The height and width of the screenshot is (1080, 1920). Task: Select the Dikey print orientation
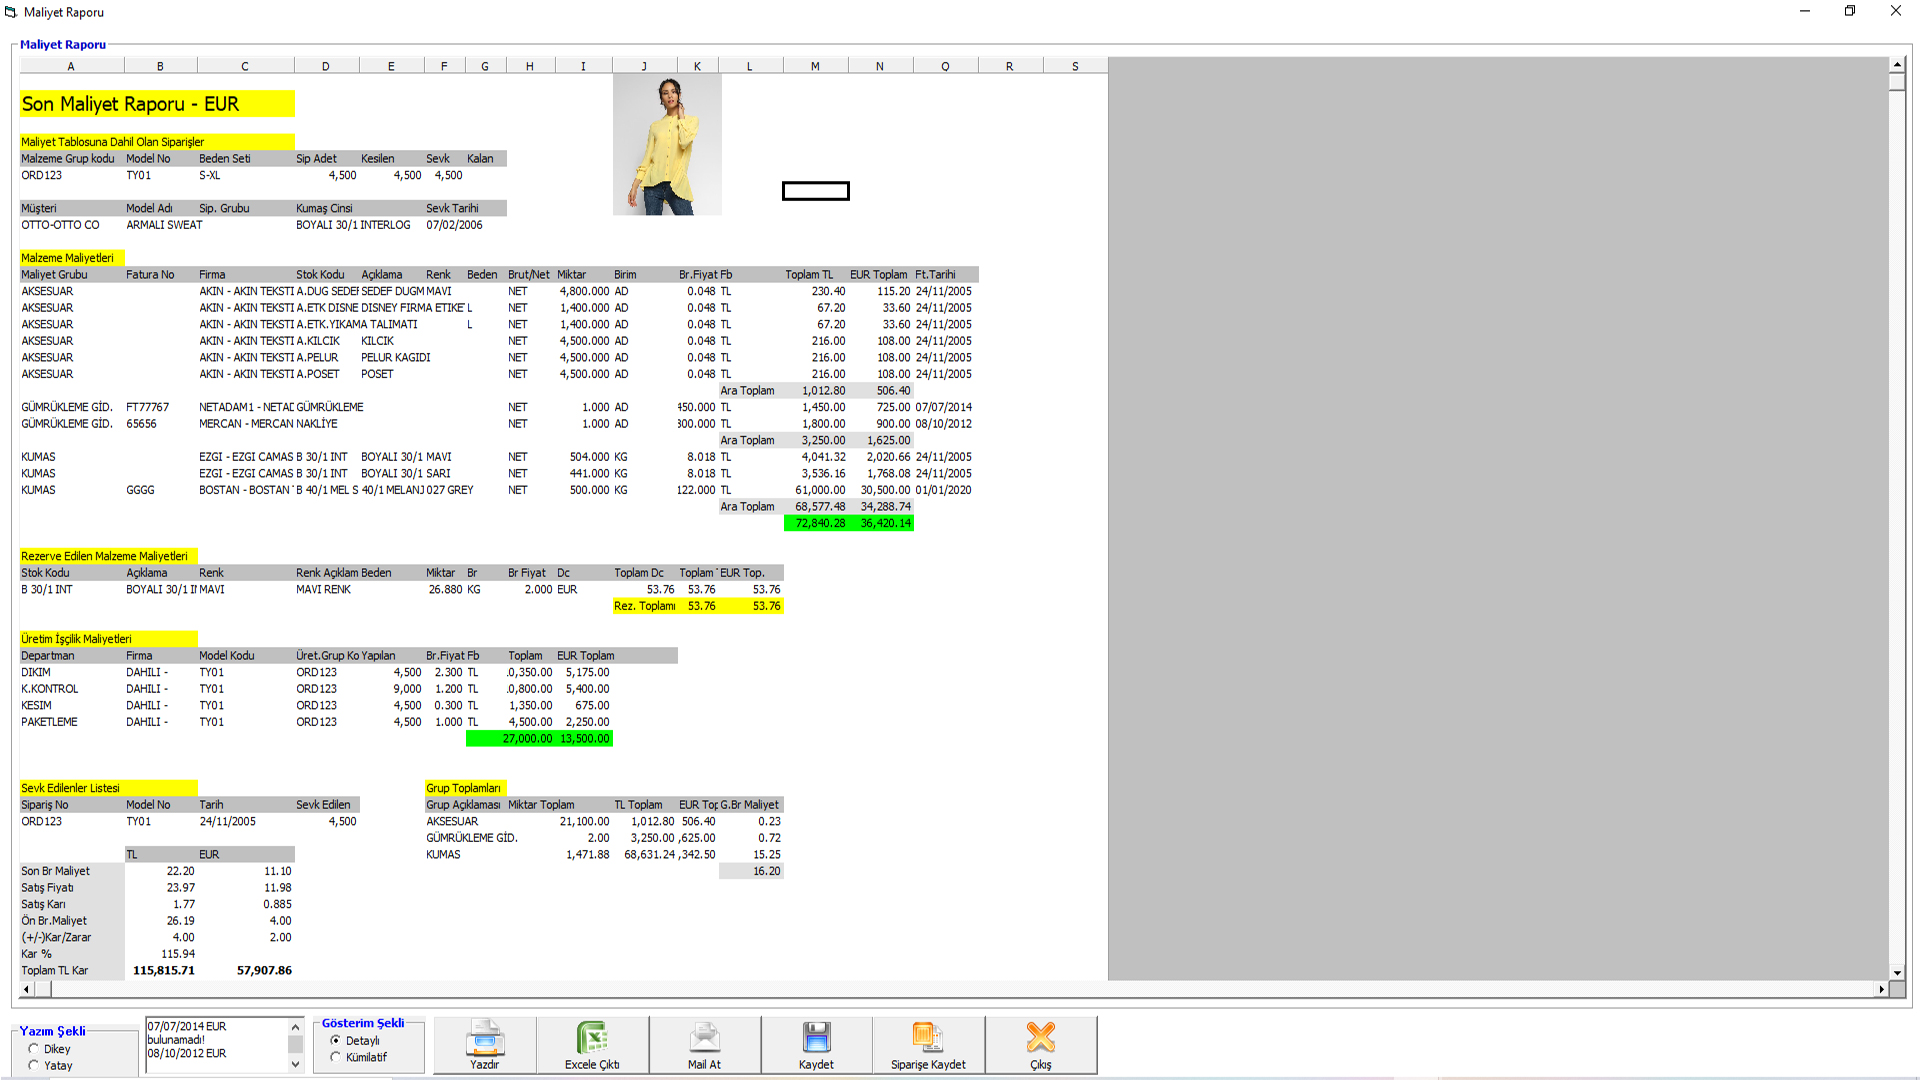tap(34, 1049)
